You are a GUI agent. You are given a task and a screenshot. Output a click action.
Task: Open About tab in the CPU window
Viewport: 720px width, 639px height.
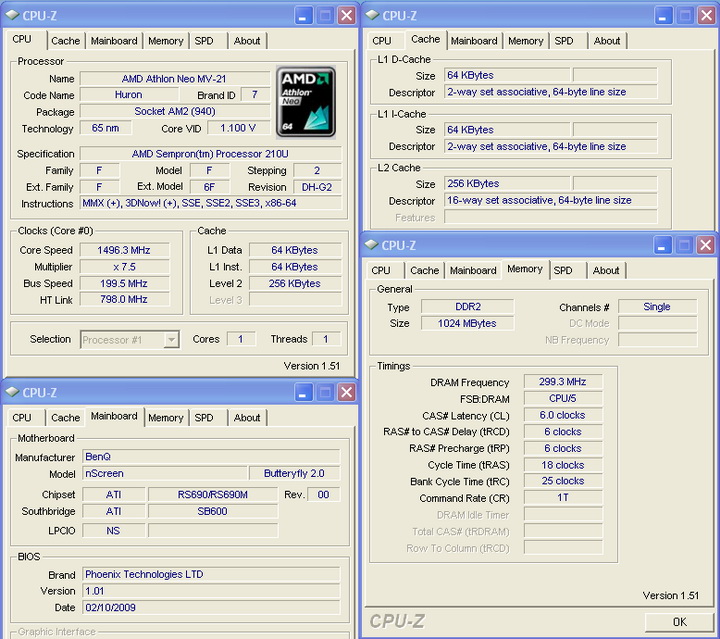(x=247, y=41)
